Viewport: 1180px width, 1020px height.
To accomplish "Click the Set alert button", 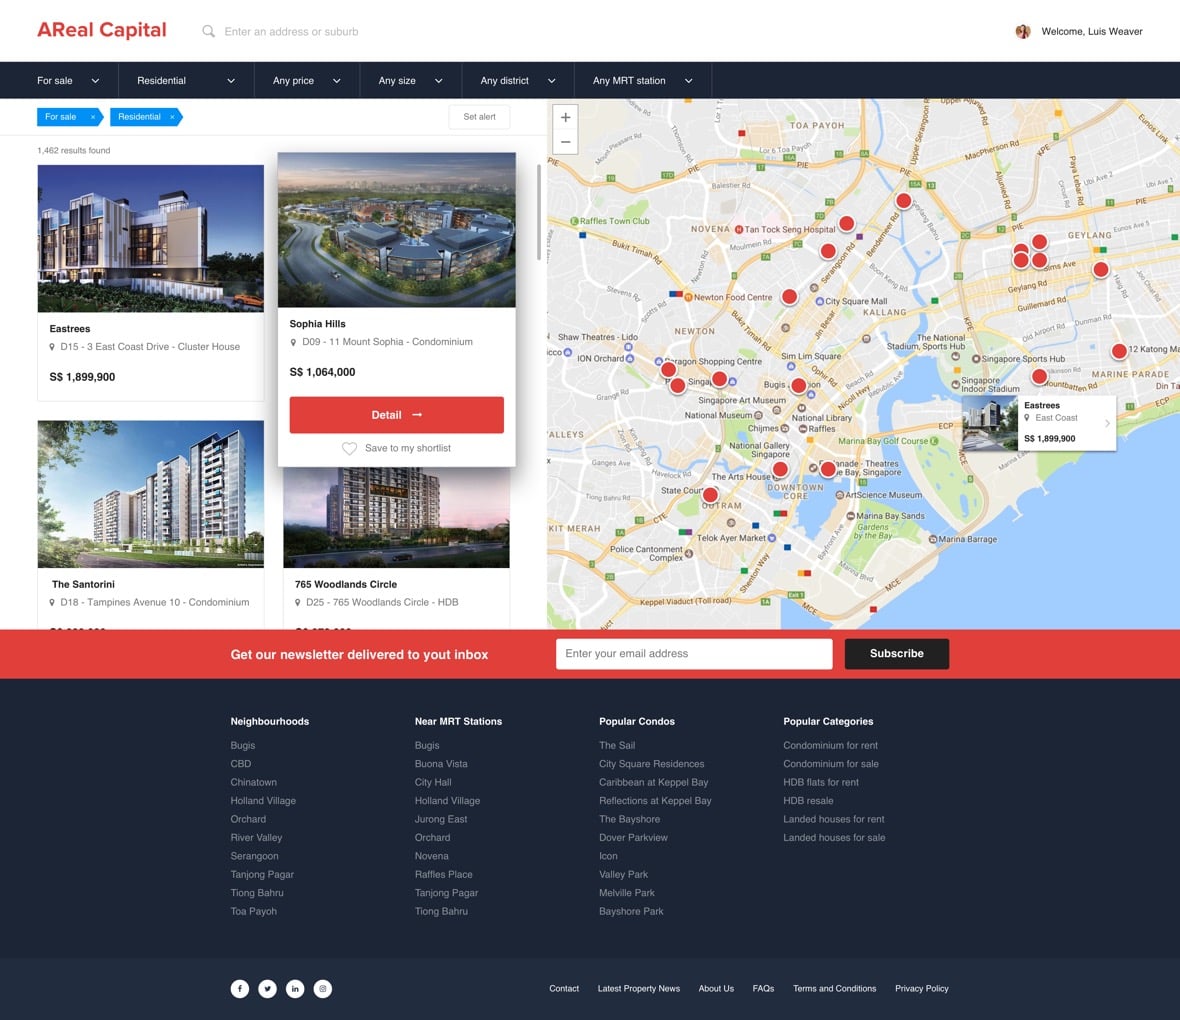I will point(479,117).
